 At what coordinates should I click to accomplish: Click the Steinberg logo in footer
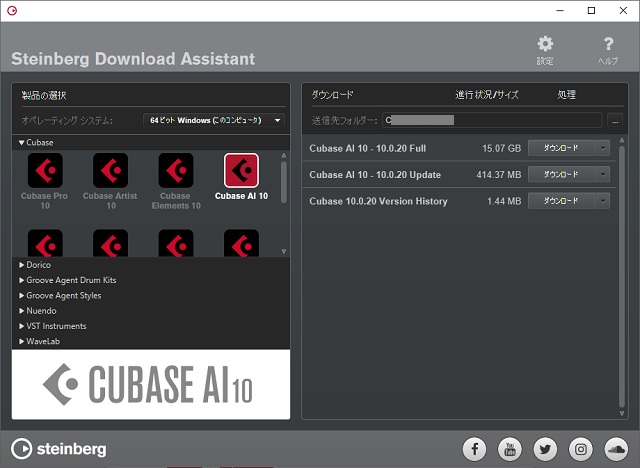59,449
